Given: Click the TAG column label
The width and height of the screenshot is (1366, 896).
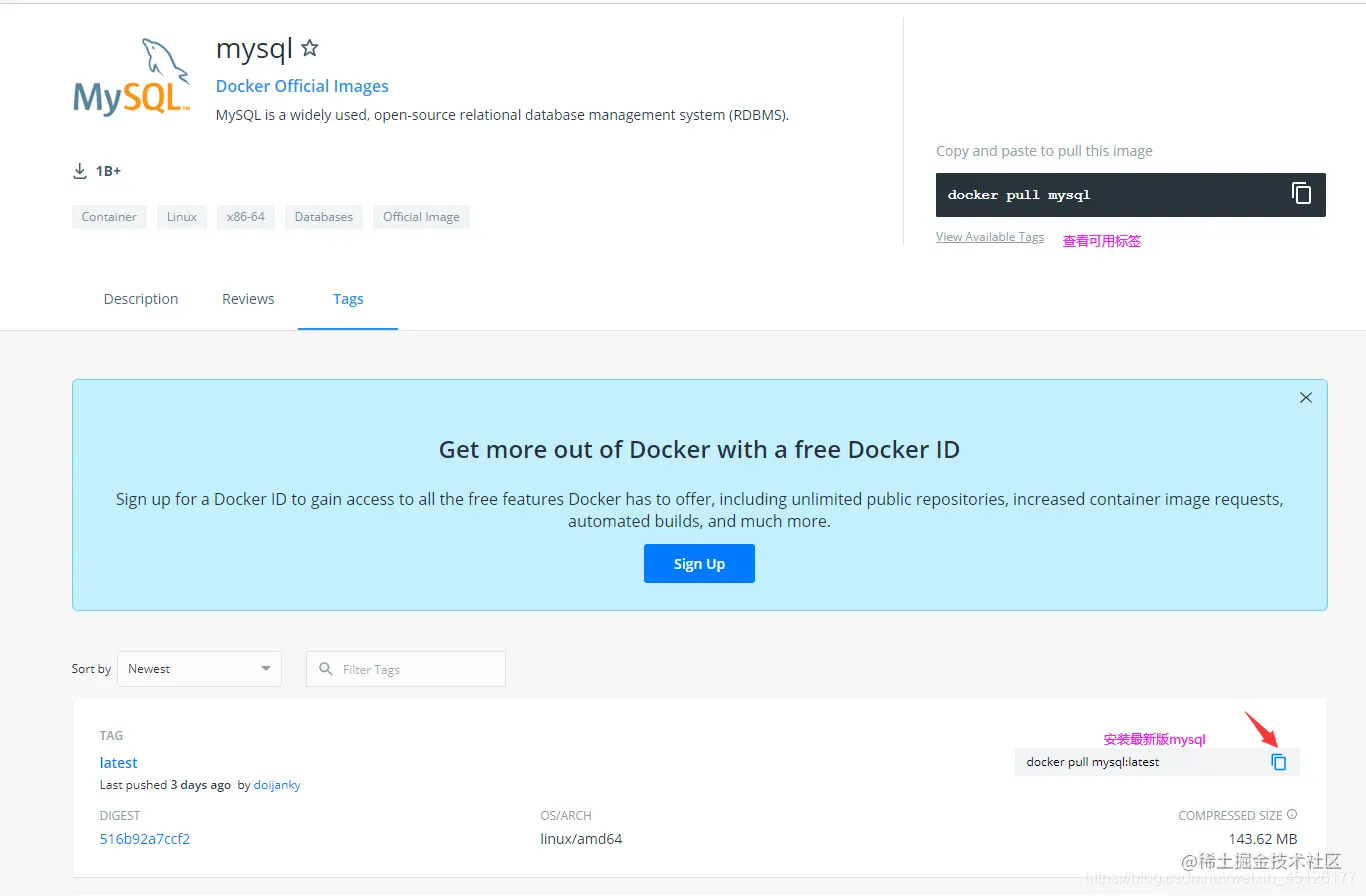Looking at the screenshot, I should pyautogui.click(x=111, y=736).
